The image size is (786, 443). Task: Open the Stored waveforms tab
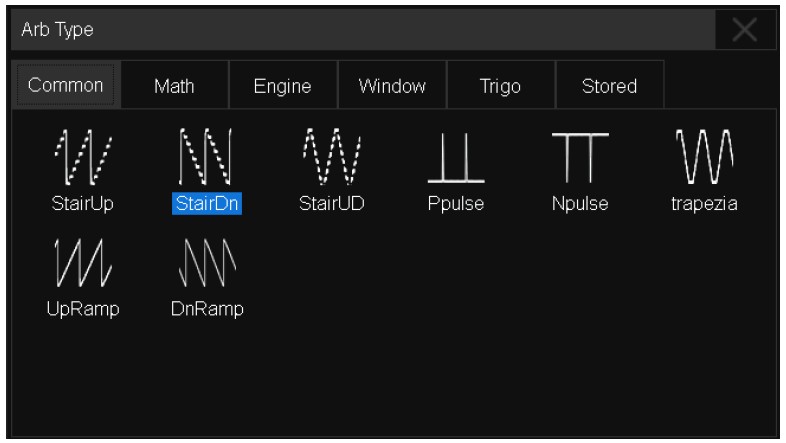pyautogui.click(x=609, y=87)
